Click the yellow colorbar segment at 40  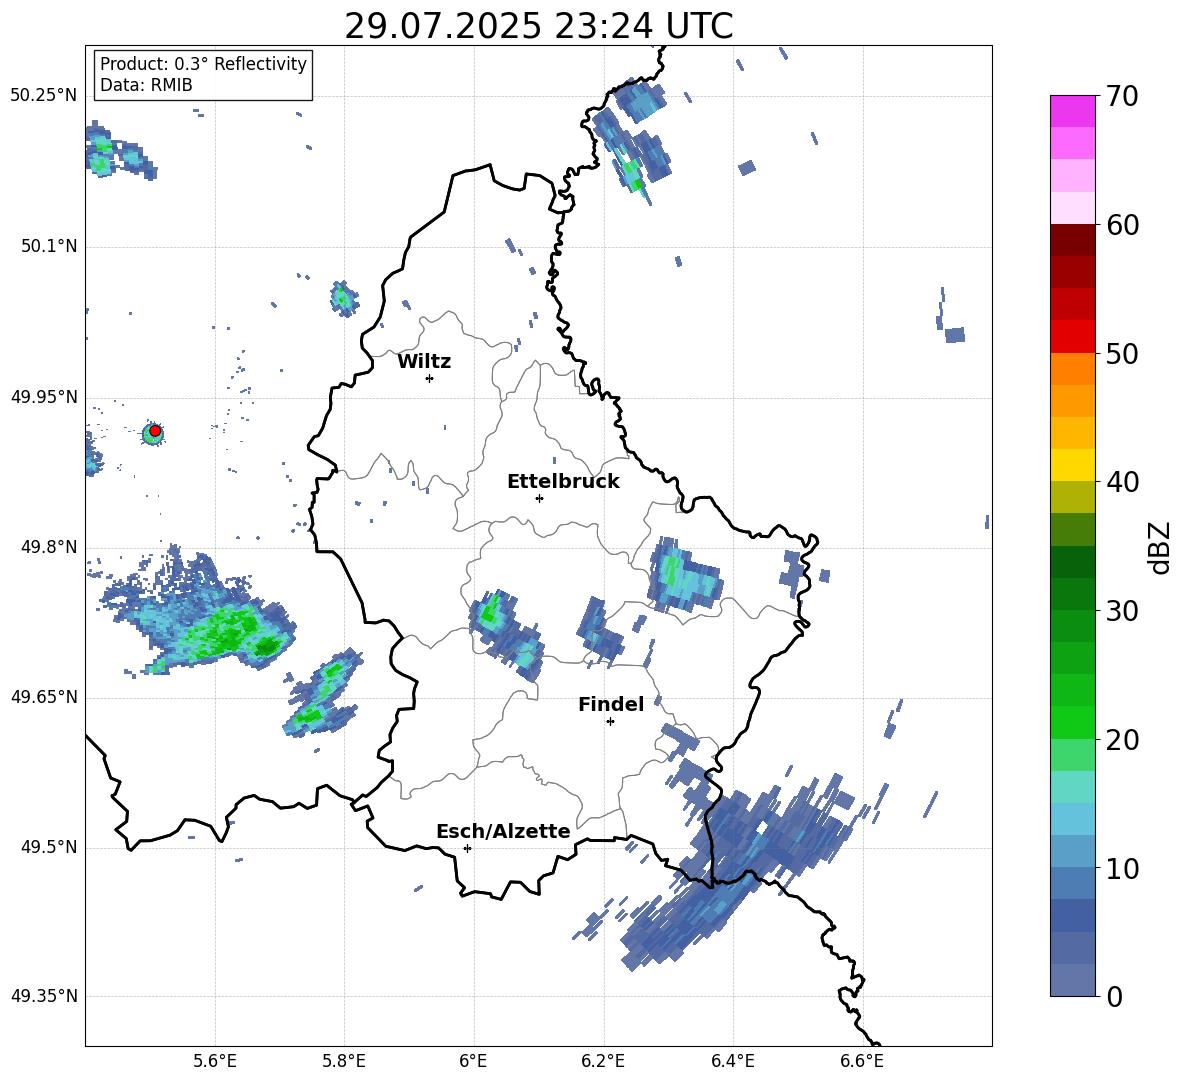tap(1072, 465)
